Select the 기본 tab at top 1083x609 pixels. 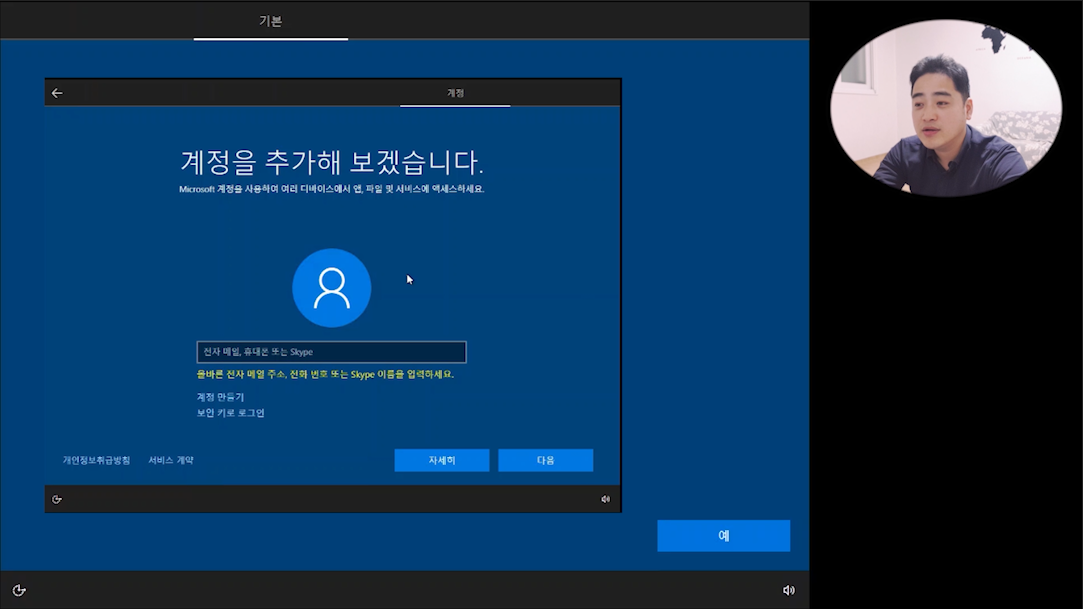271,21
